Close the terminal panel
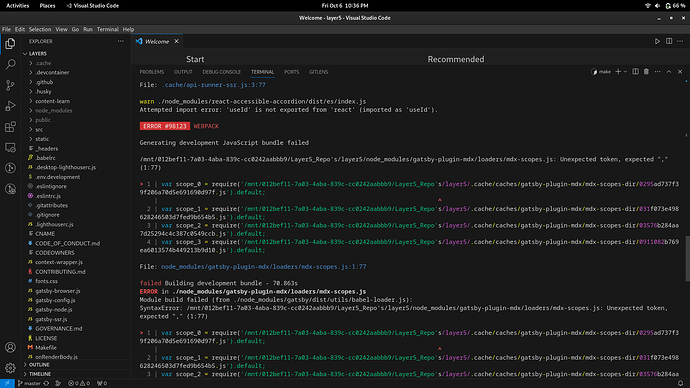 [x=680, y=72]
